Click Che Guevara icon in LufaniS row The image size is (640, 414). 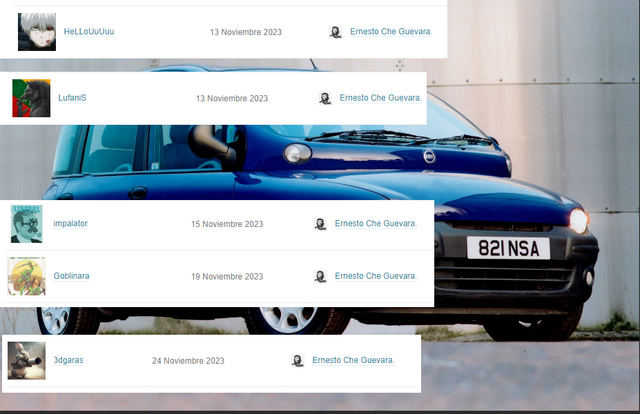(x=325, y=98)
